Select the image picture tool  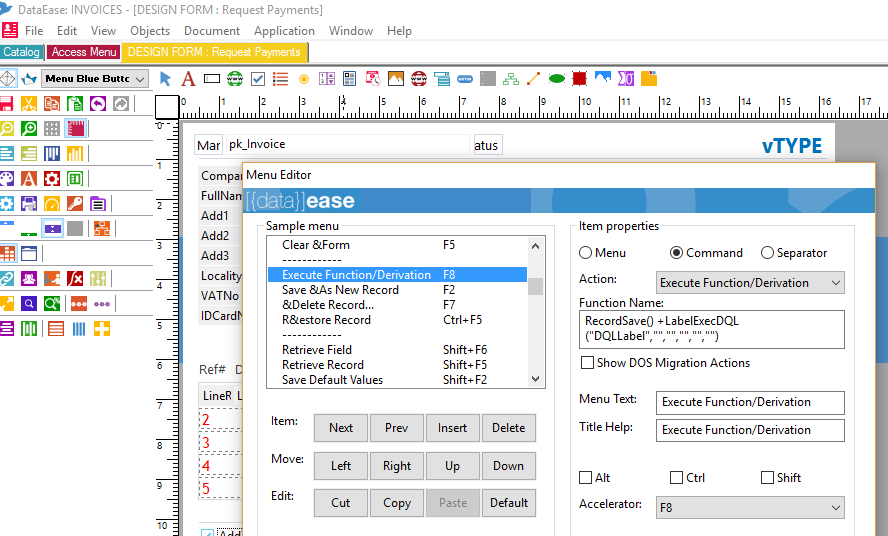[396, 79]
